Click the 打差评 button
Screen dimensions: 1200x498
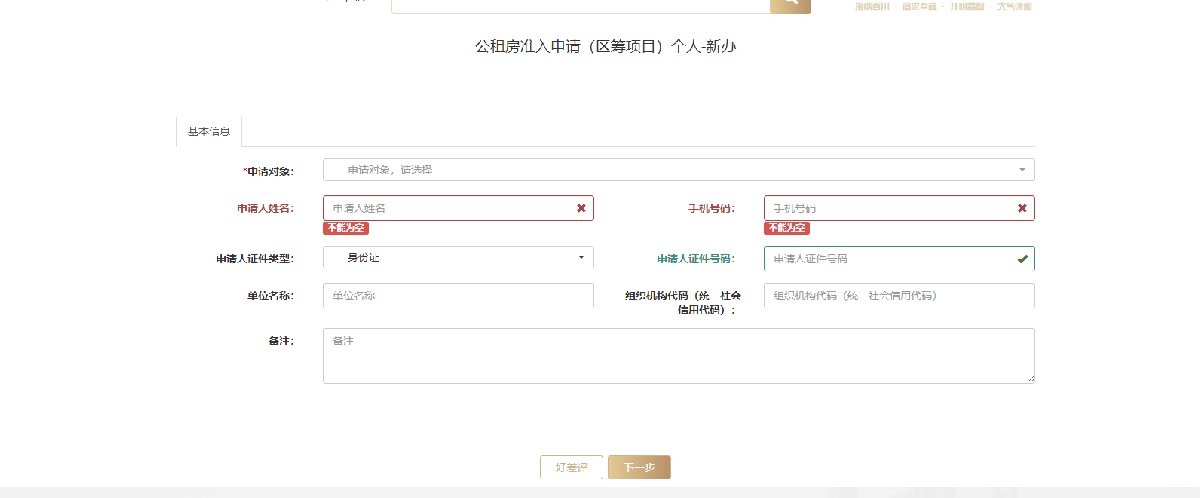pyautogui.click(x=572, y=468)
